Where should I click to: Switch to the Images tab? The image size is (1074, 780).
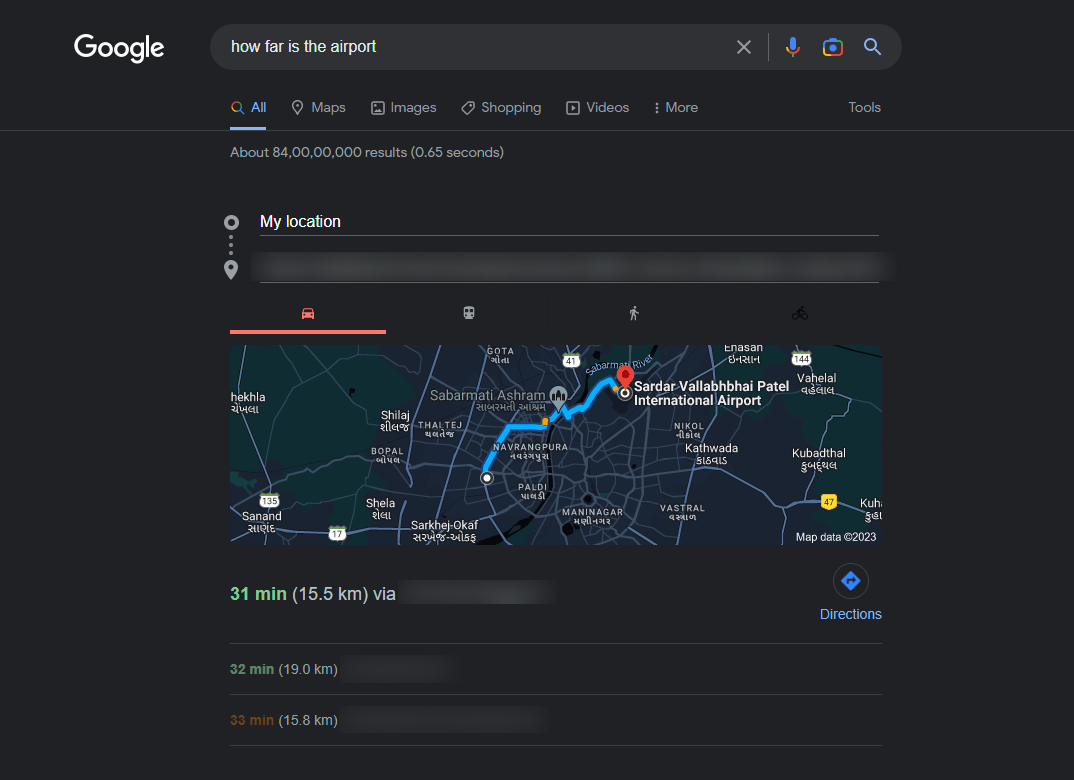click(x=403, y=108)
